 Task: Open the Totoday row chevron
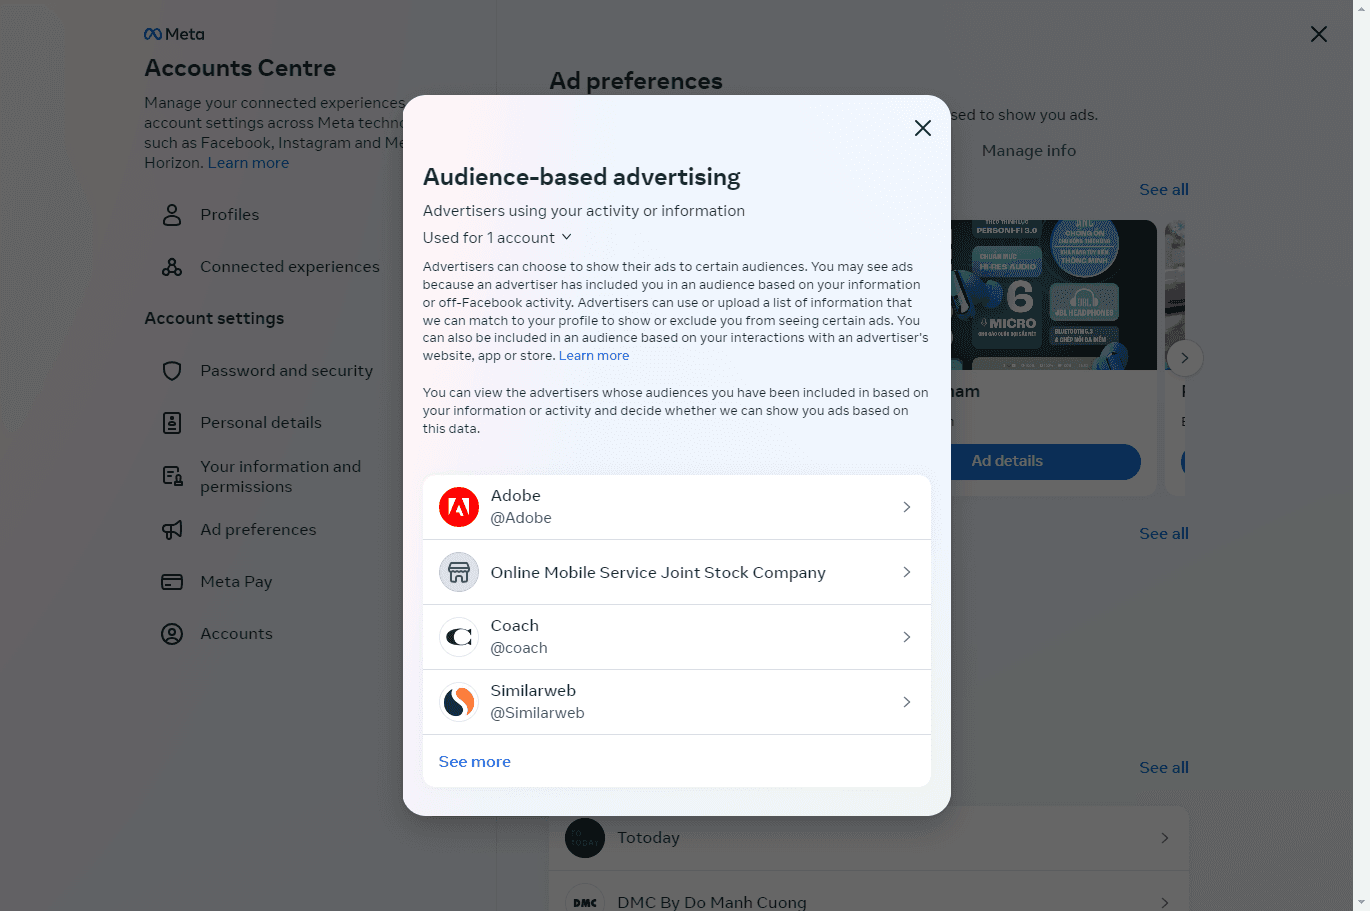(x=1164, y=838)
